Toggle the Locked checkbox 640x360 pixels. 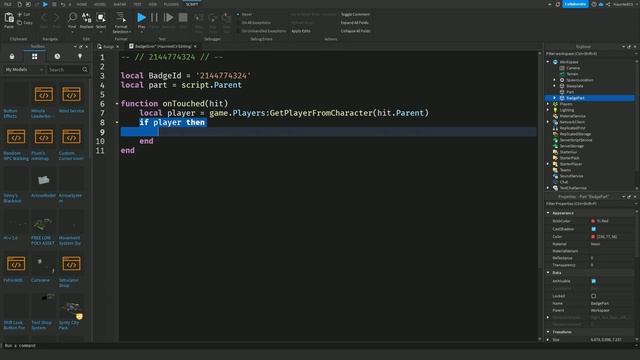click(x=593, y=296)
